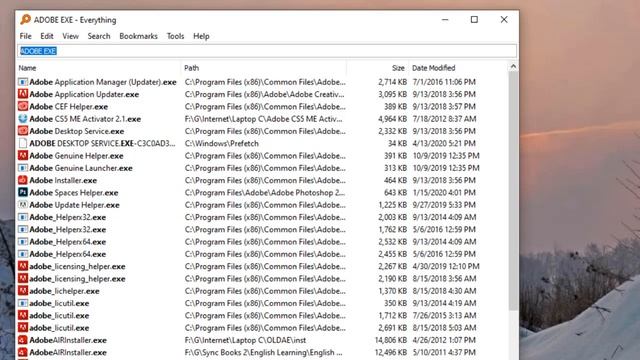Select the file name adobe_lichelper.exe
The height and width of the screenshot is (360, 640).
pos(64,291)
